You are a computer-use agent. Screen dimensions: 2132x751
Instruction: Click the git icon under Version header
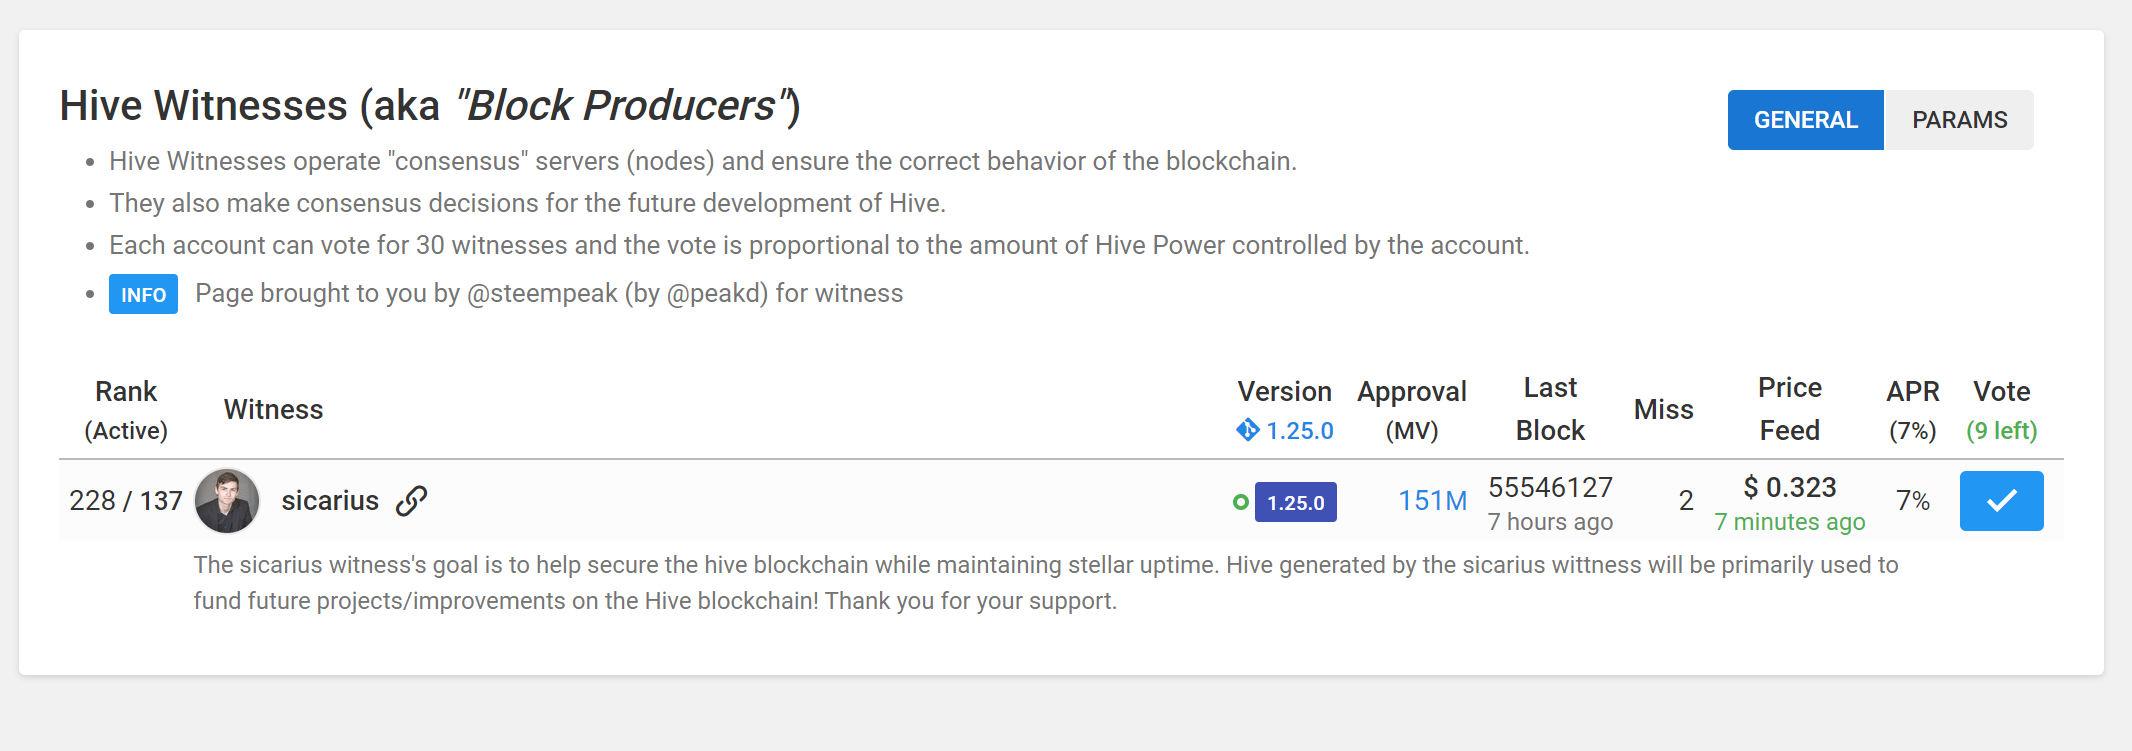(1247, 430)
